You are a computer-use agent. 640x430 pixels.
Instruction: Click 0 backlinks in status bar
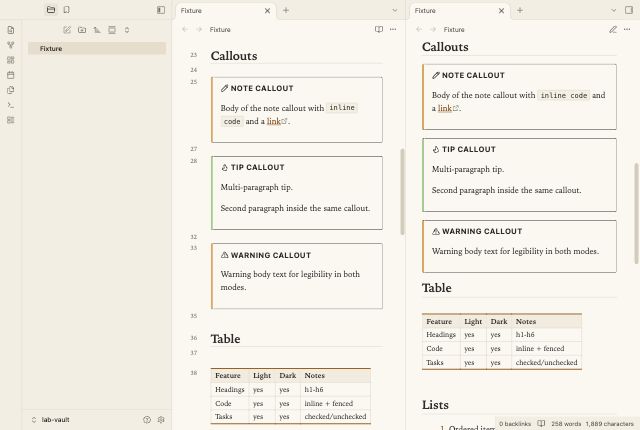[x=515, y=423]
